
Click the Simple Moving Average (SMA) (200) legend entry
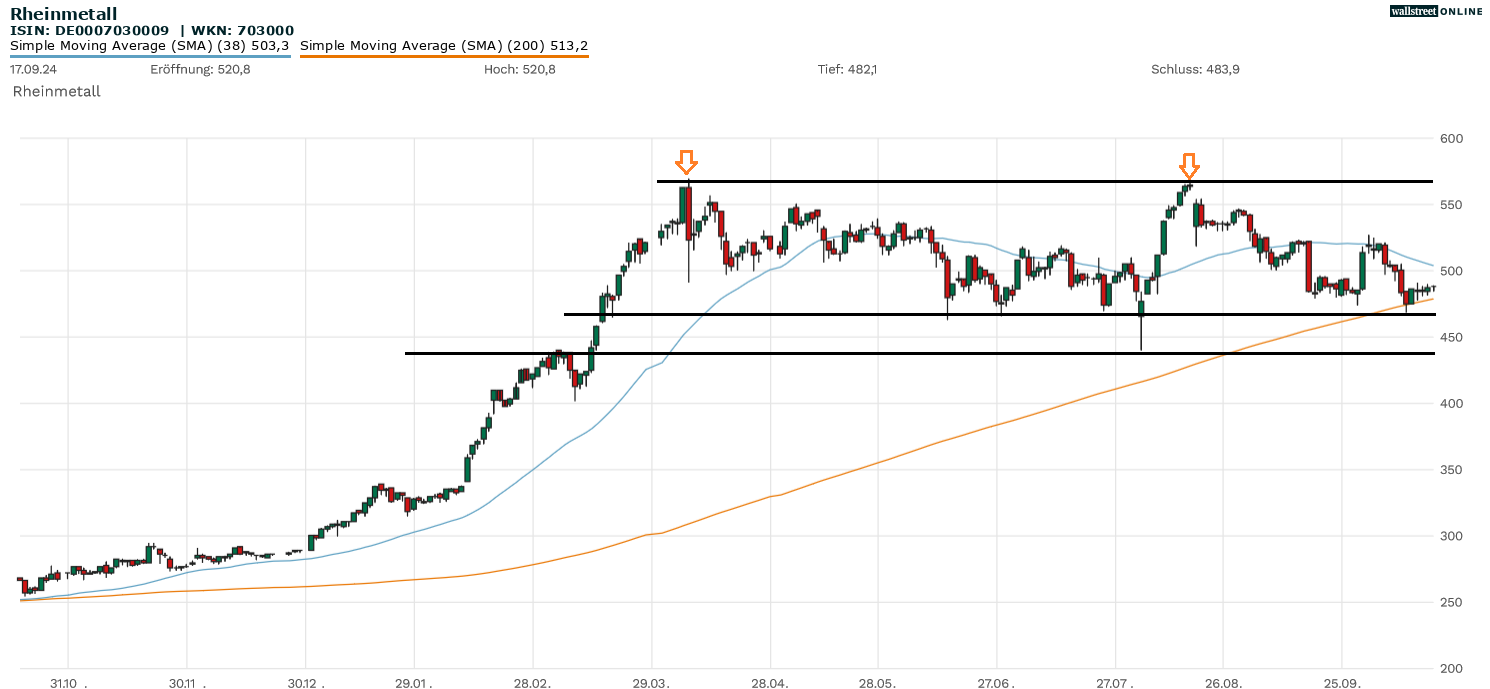click(444, 45)
